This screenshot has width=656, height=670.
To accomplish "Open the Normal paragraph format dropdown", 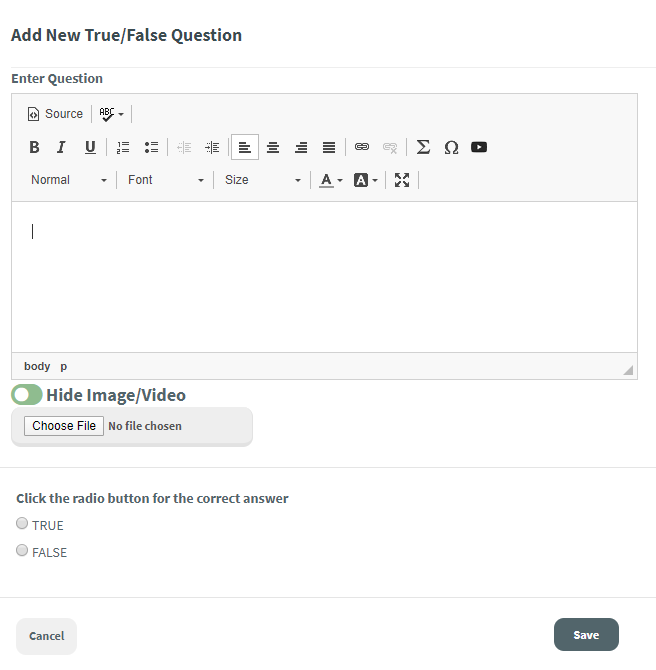I will [68, 180].
